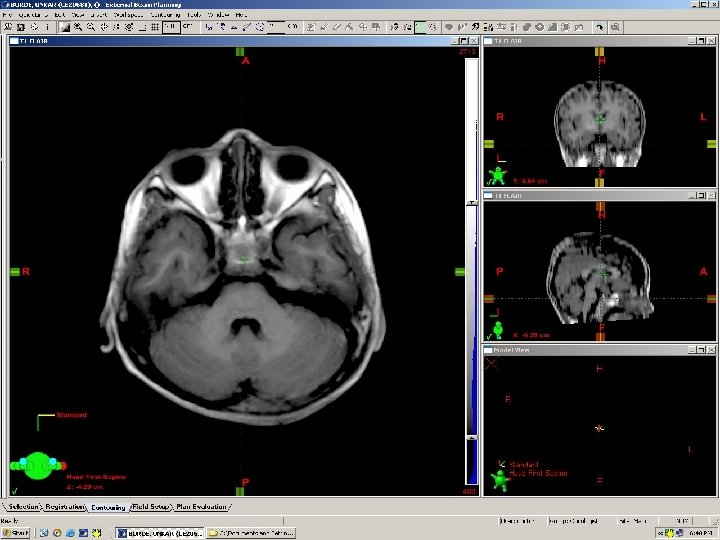Click the green plane marker at the top of the axial view
720x540 pixels.
240,52
